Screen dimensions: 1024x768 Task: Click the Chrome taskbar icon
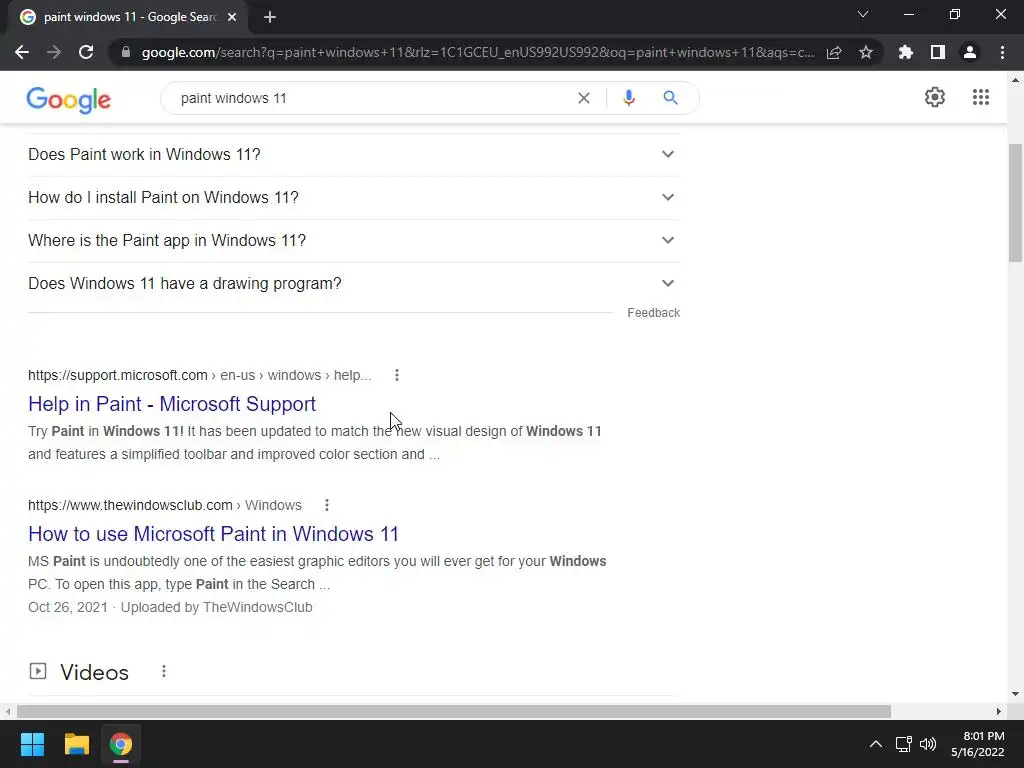pos(121,744)
